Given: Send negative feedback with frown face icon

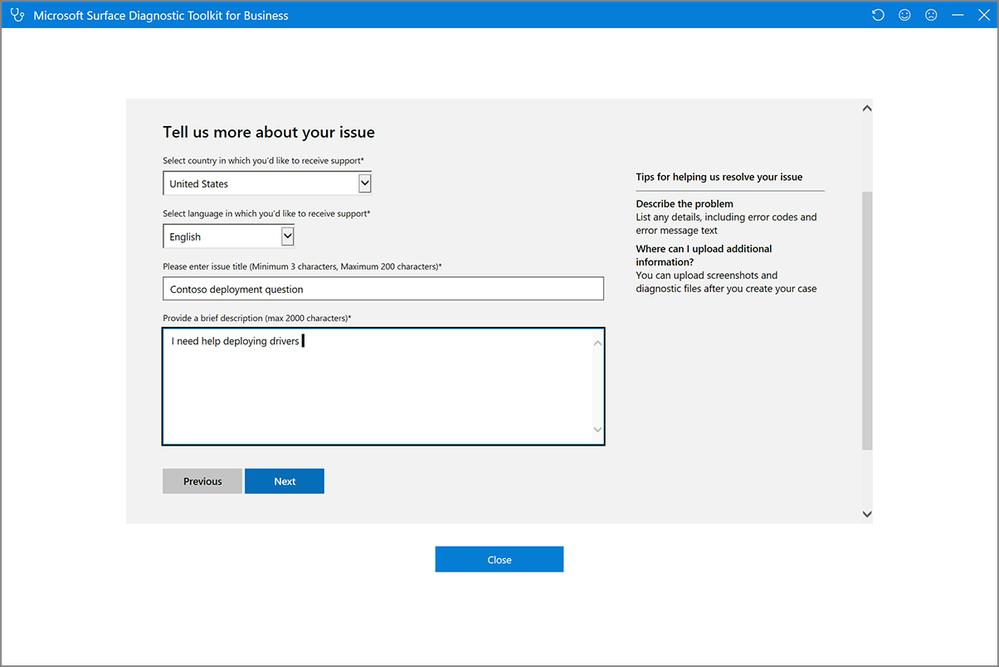Looking at the screenshot, I should click(931, 15).
